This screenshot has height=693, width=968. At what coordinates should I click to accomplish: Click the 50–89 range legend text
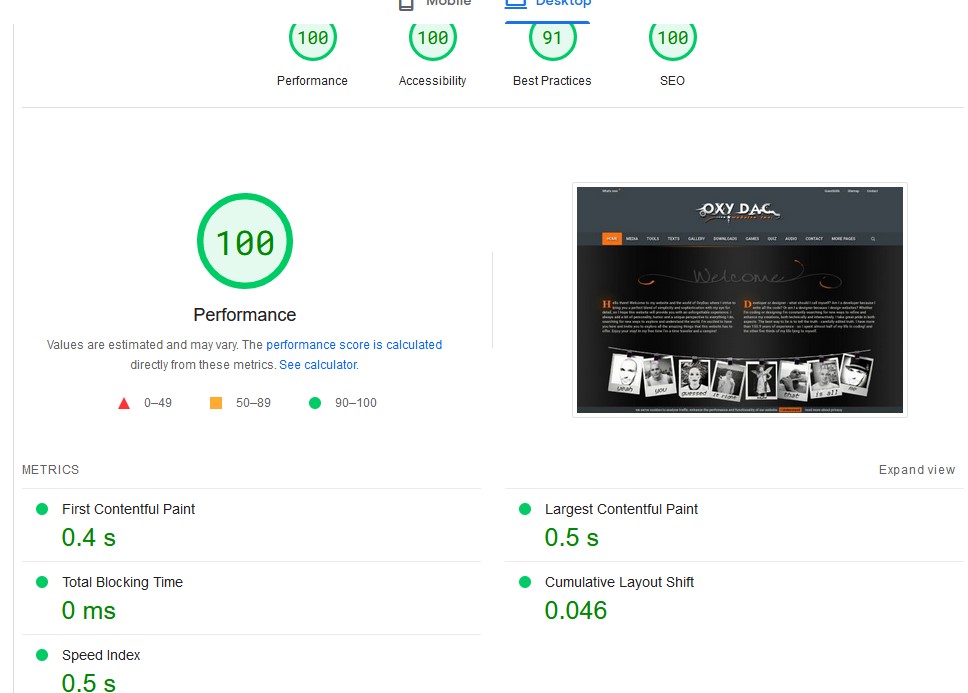pos(253,403)
